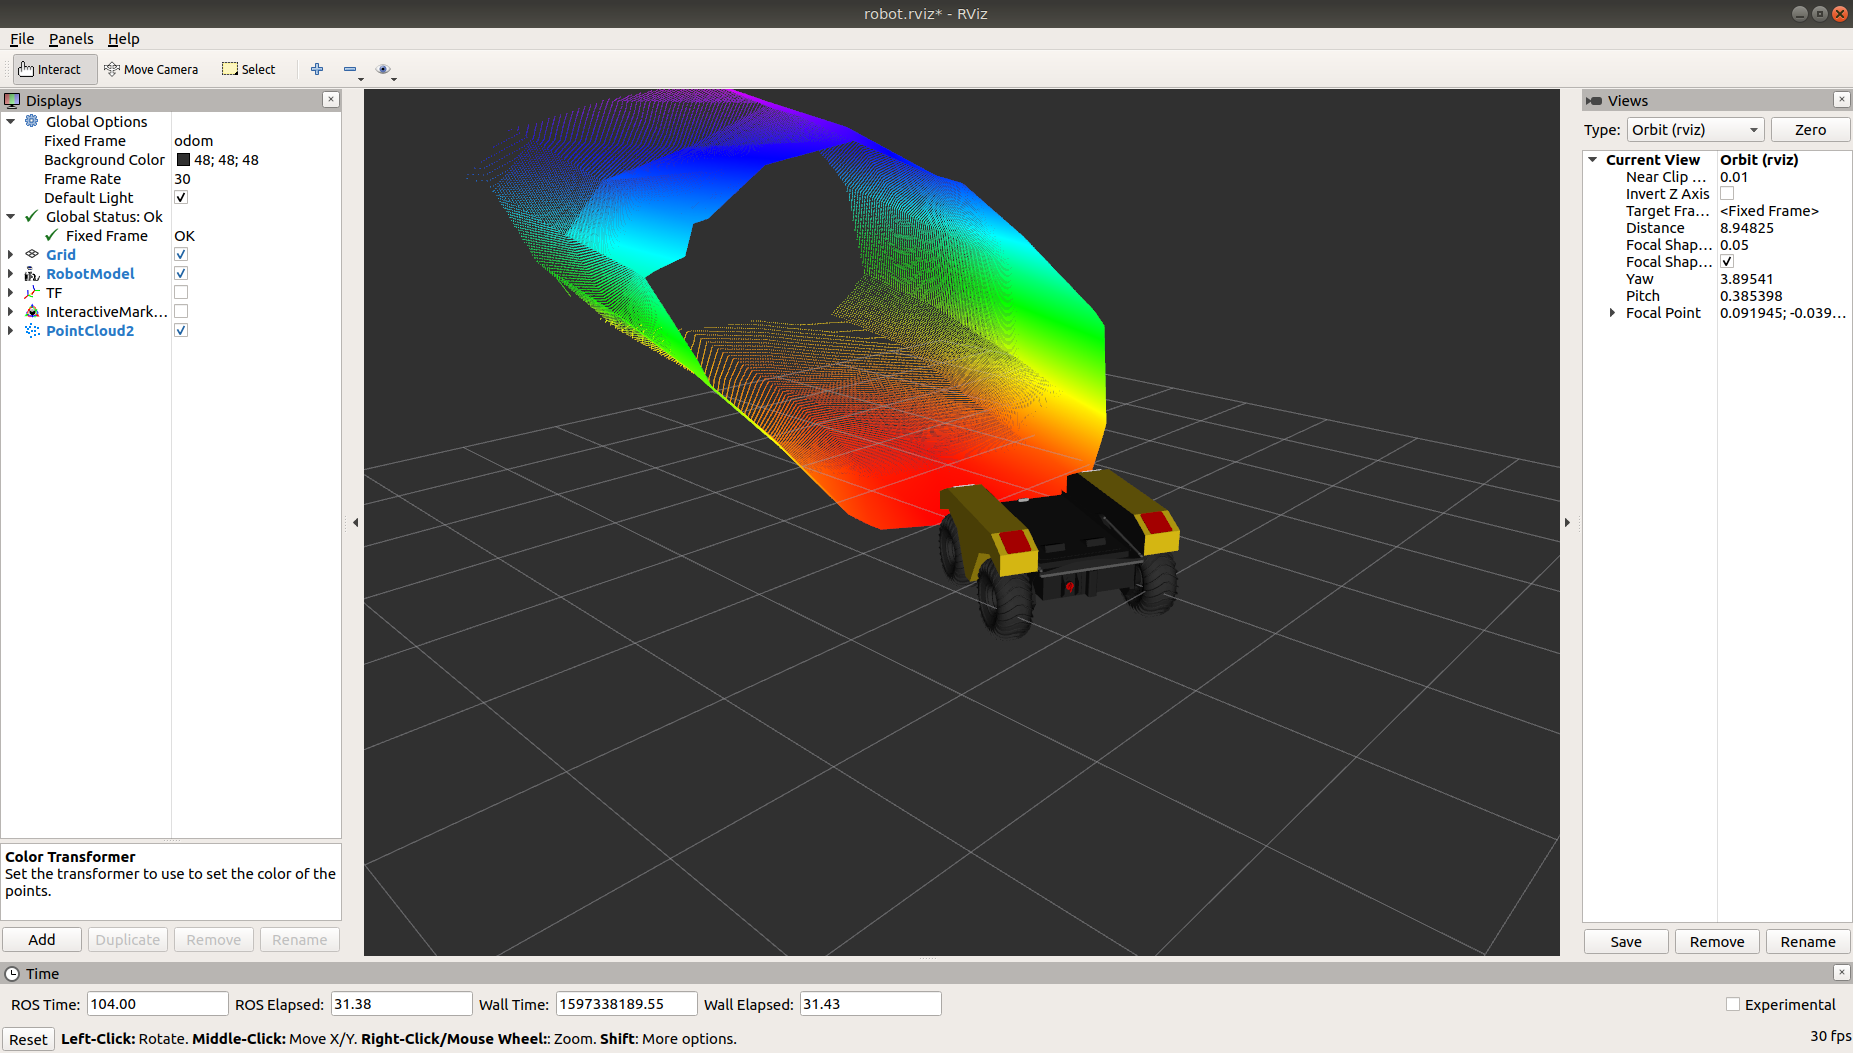Disable the Grid display checkbox
This screenshot has height=1053, width=1853.
pos(181,255)
